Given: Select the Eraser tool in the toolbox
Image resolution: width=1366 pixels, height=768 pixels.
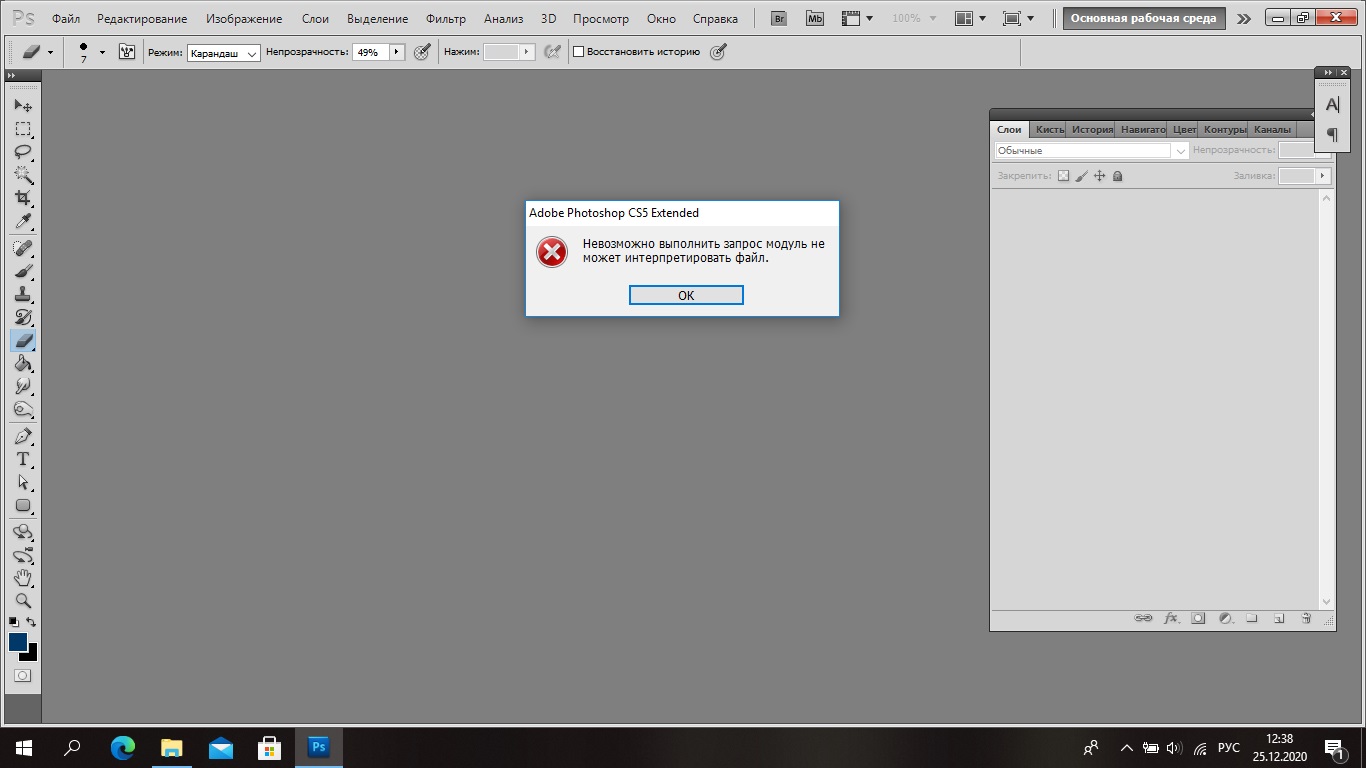Looking at the screenshot, I should pos(23,340).
